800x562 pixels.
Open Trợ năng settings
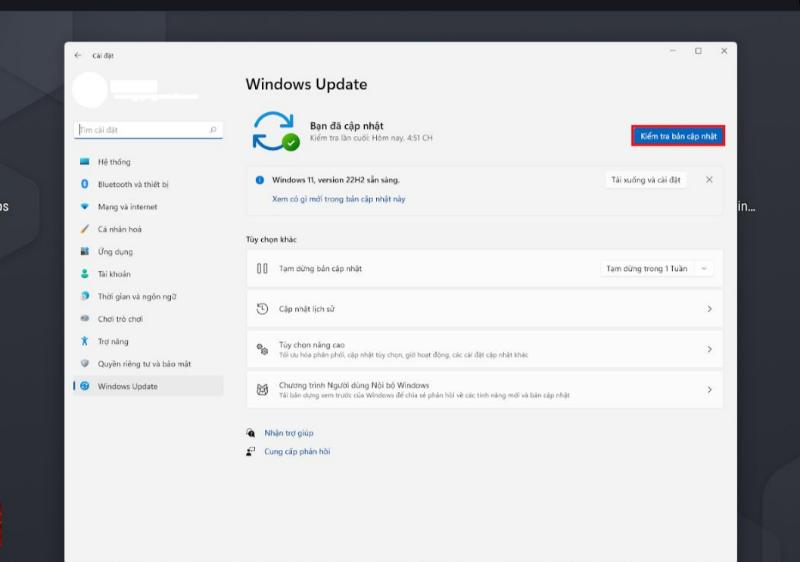click(148, 341)
